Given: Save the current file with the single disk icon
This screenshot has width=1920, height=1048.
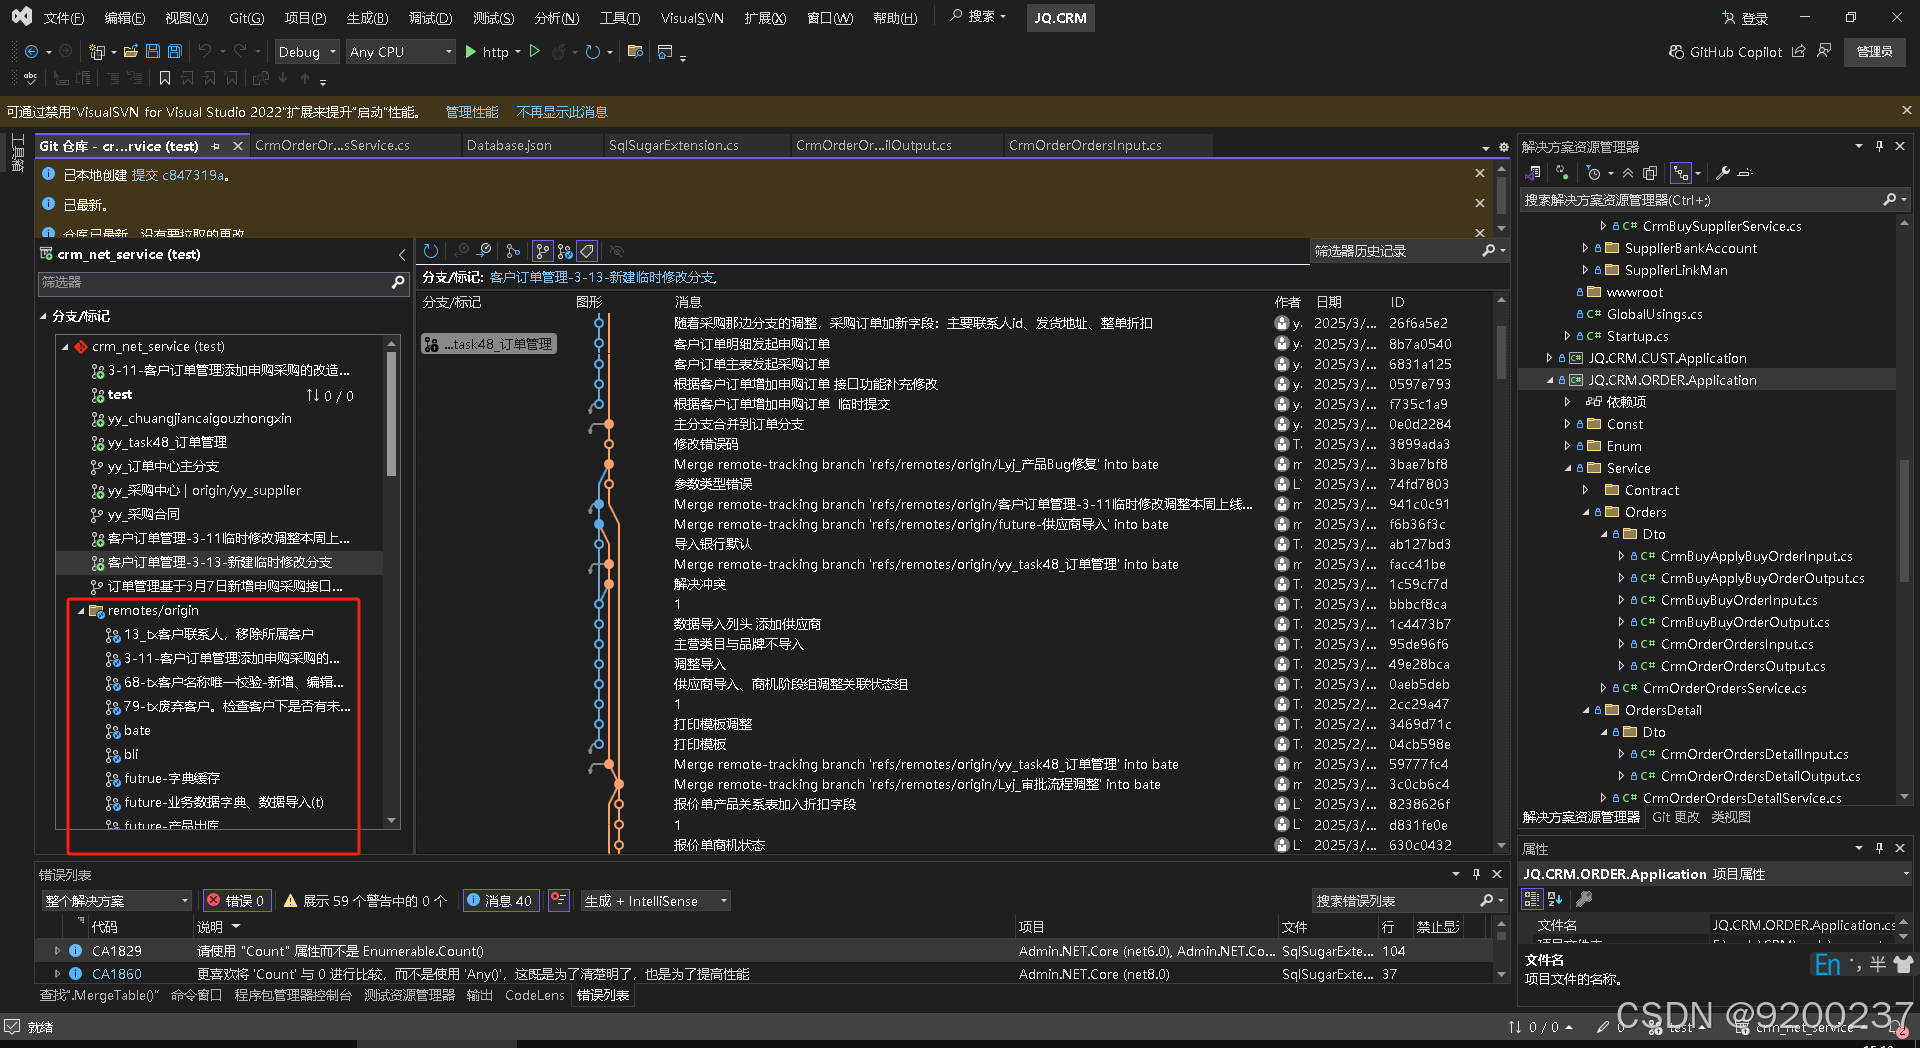Looking at the screenshot, I should coord(153,52).
